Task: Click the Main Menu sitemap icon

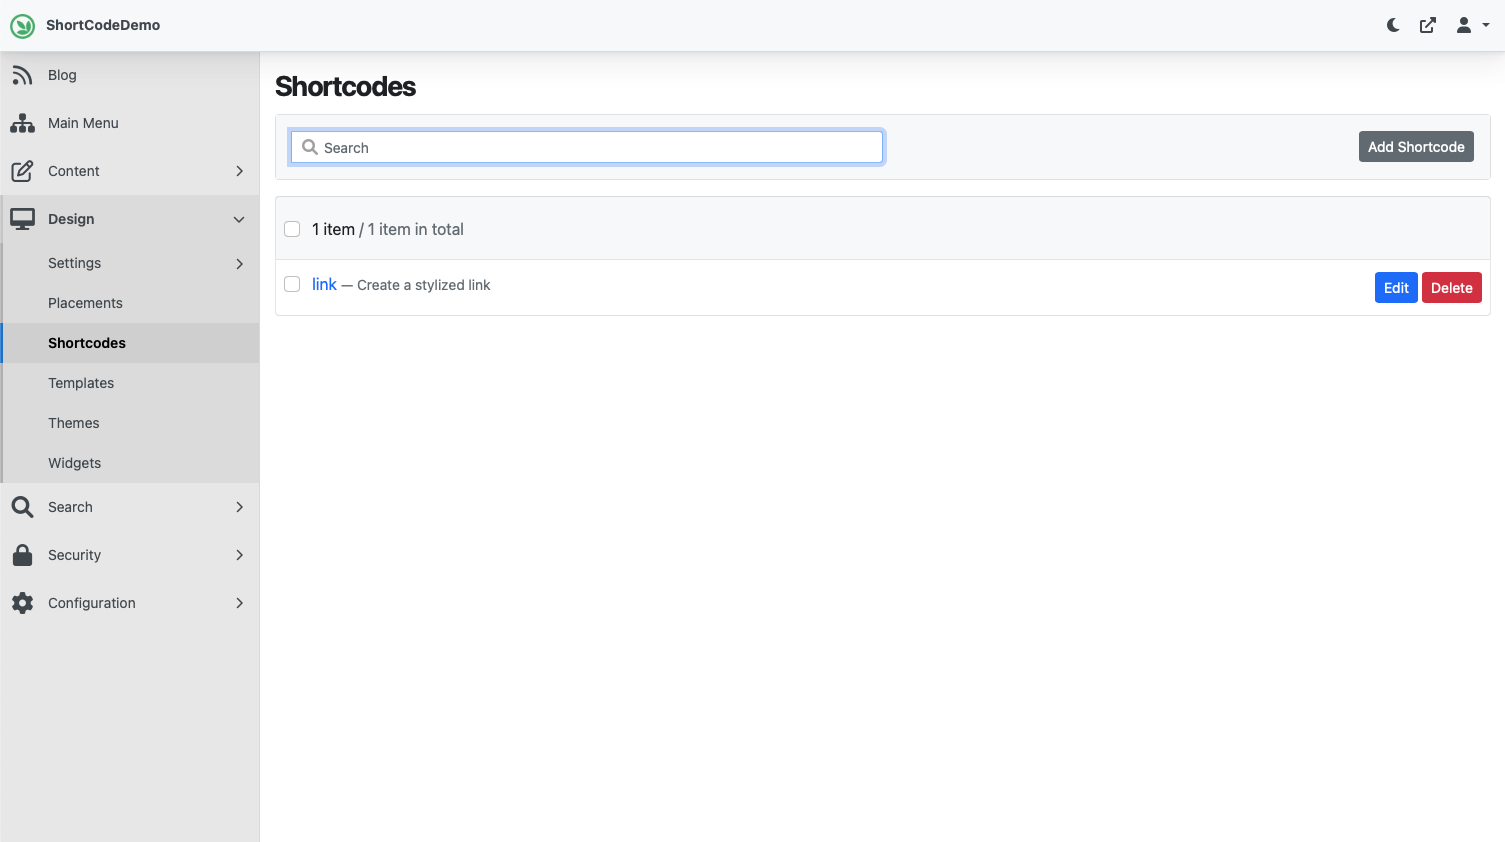Action: click(22, 123)
